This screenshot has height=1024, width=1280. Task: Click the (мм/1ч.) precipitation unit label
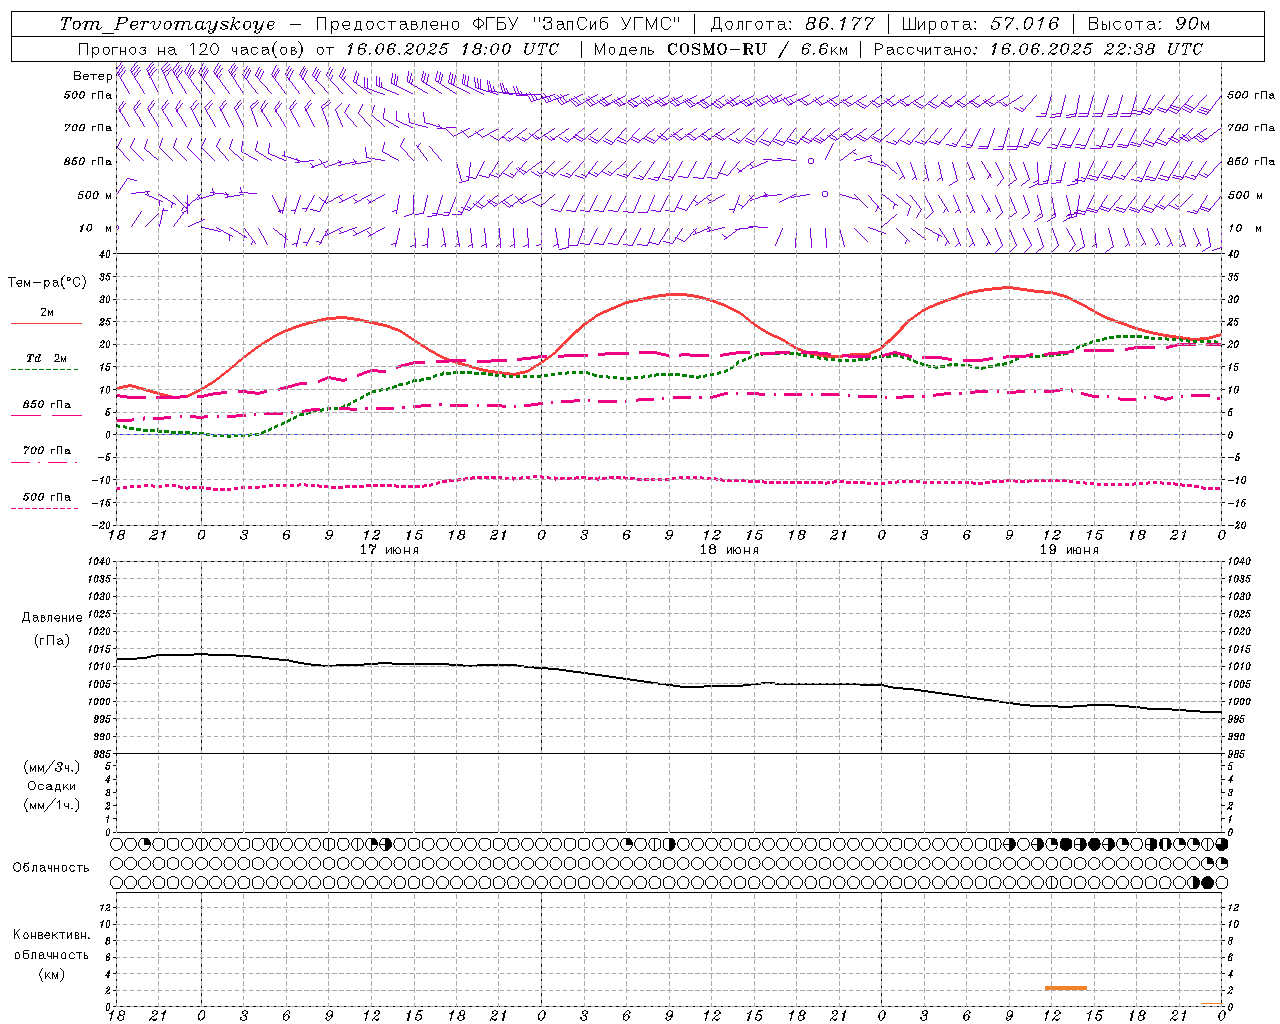[52, 805]
